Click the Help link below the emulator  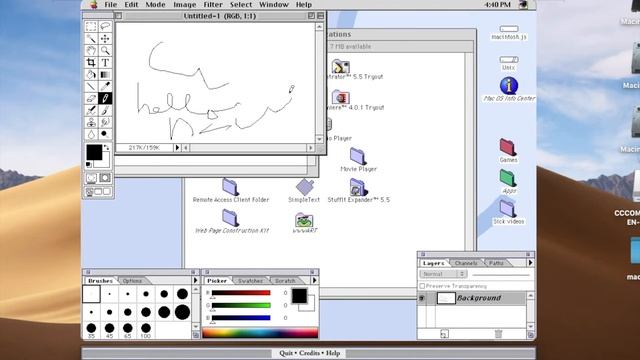(x=333, y=353)
